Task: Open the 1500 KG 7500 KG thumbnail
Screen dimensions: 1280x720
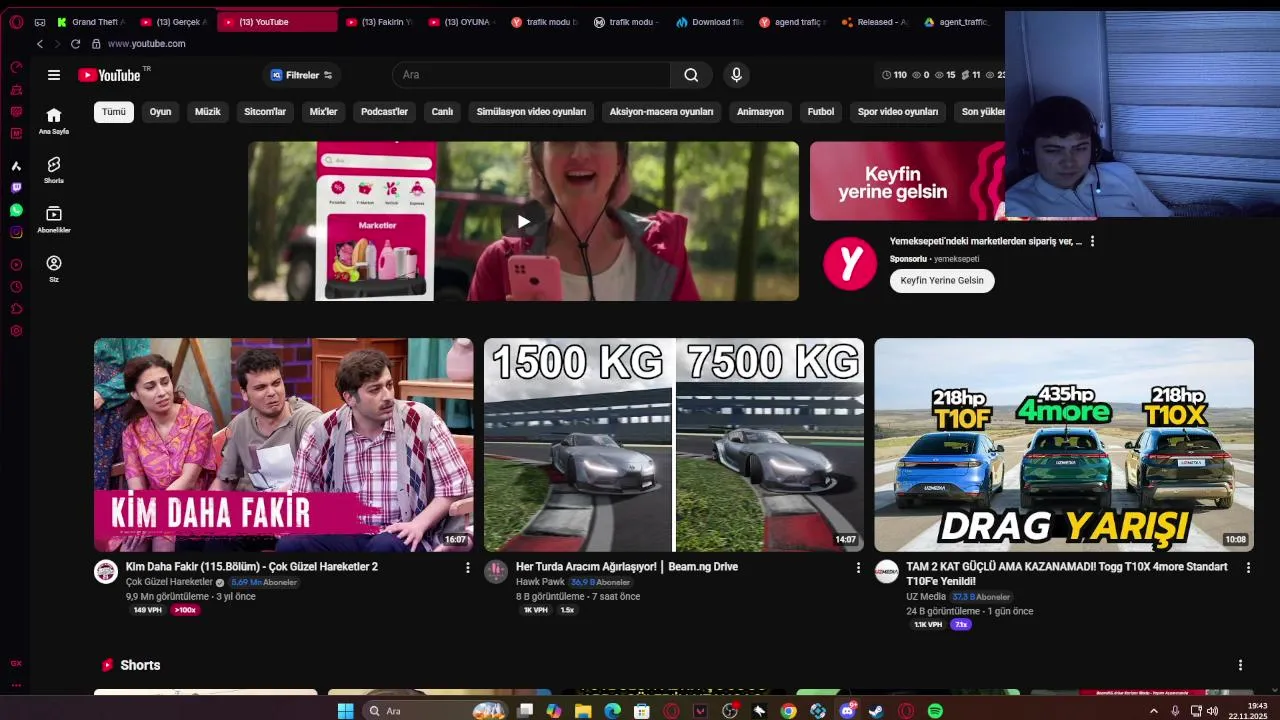Action: point(674,445)
